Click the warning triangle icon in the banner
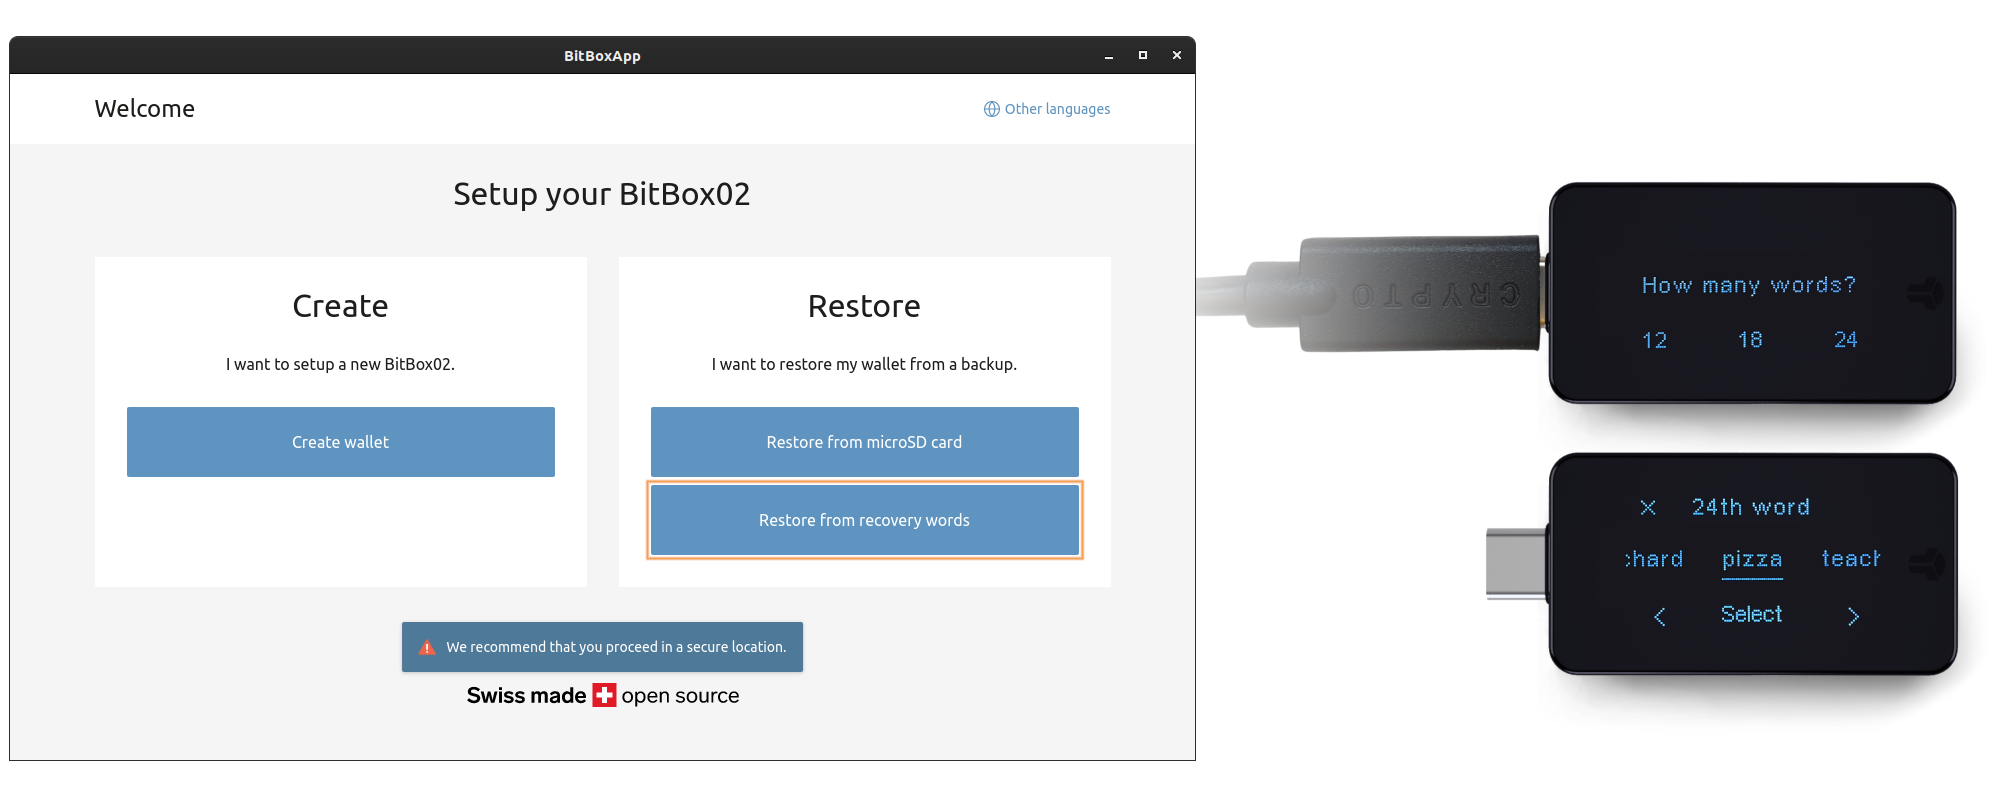This screenshot has width=2000, height=800. click(x=427, y=647)
